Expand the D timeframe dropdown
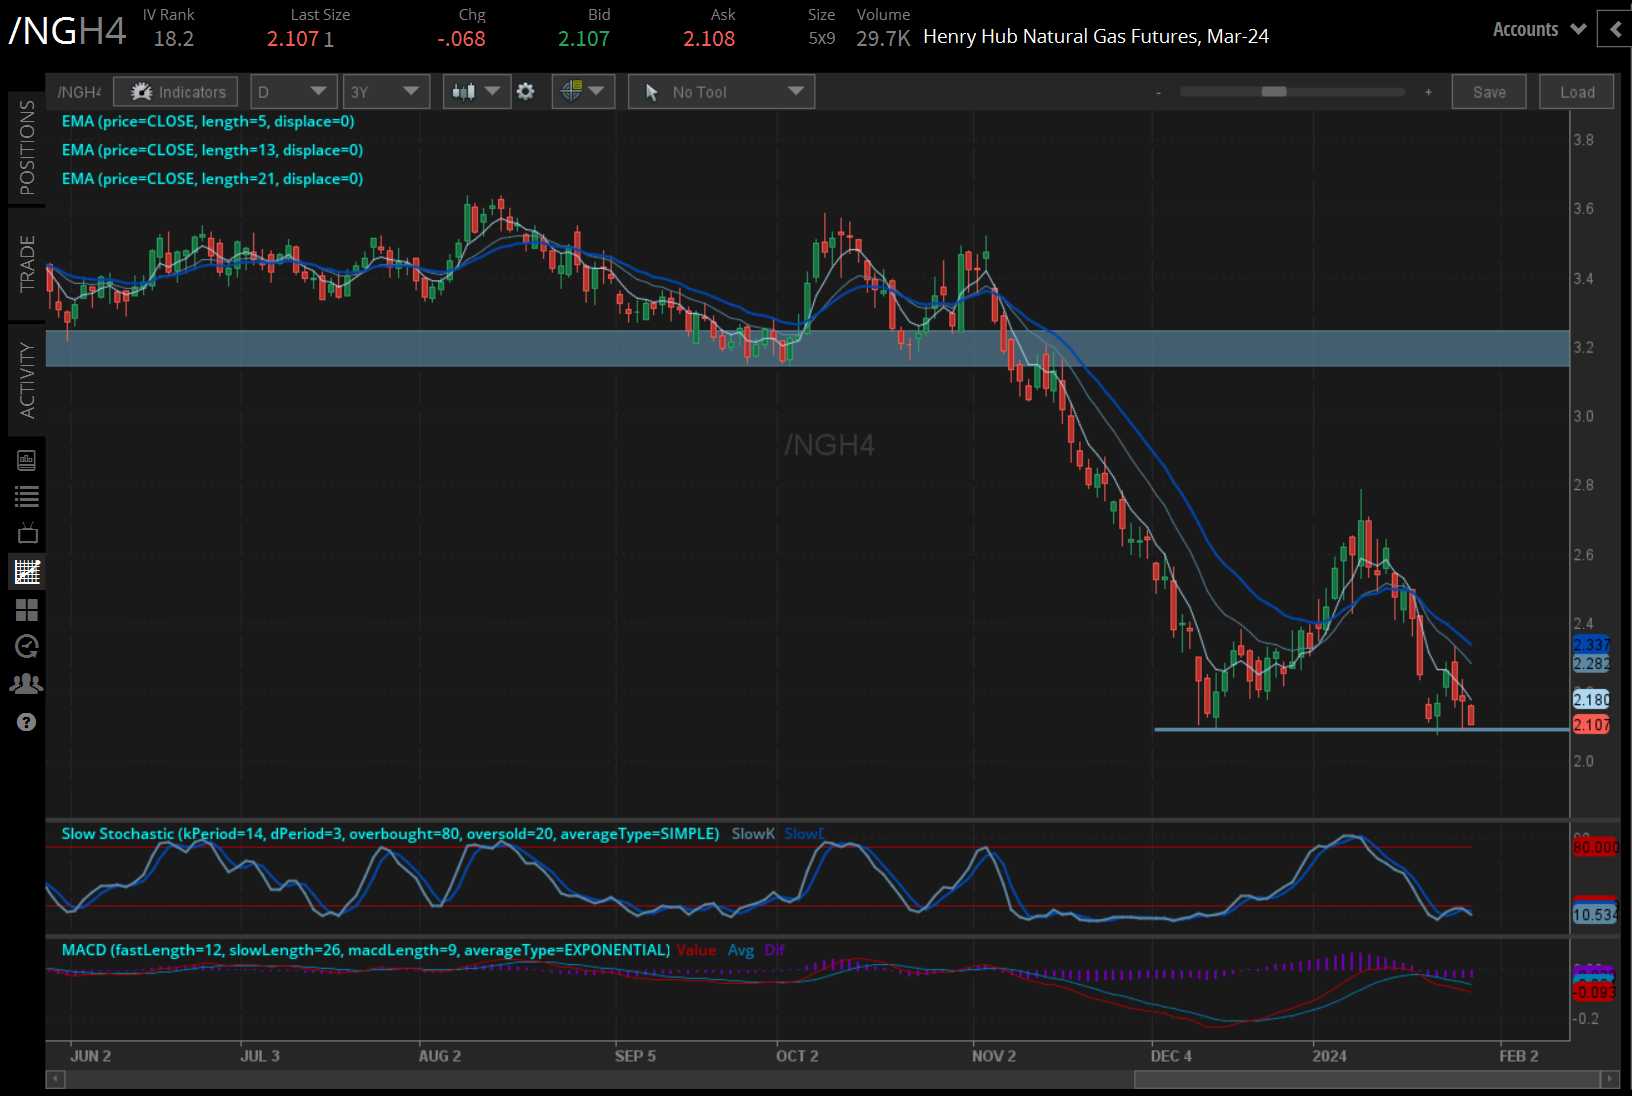Viewport: 1632px width, 1096px height. pyautogui.click(x=292, y=92)
